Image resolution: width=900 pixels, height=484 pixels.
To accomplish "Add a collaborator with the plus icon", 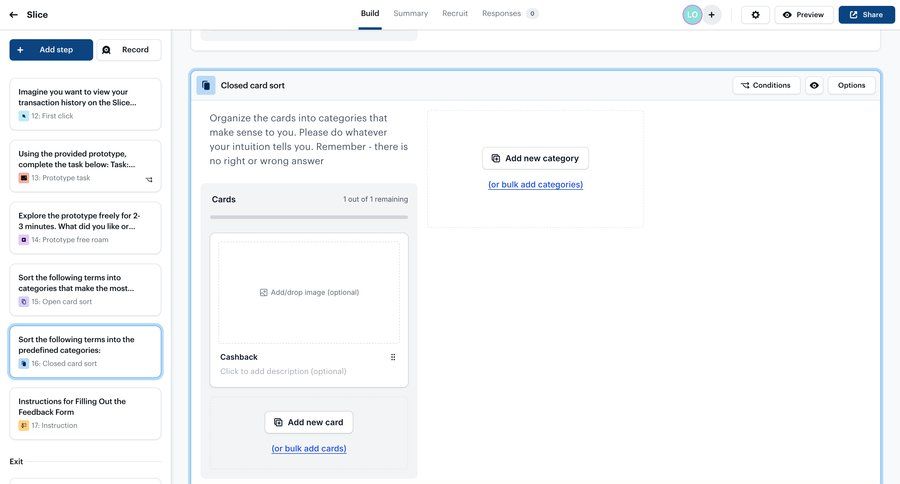I will pyautogui.click(x=711, y=15).
